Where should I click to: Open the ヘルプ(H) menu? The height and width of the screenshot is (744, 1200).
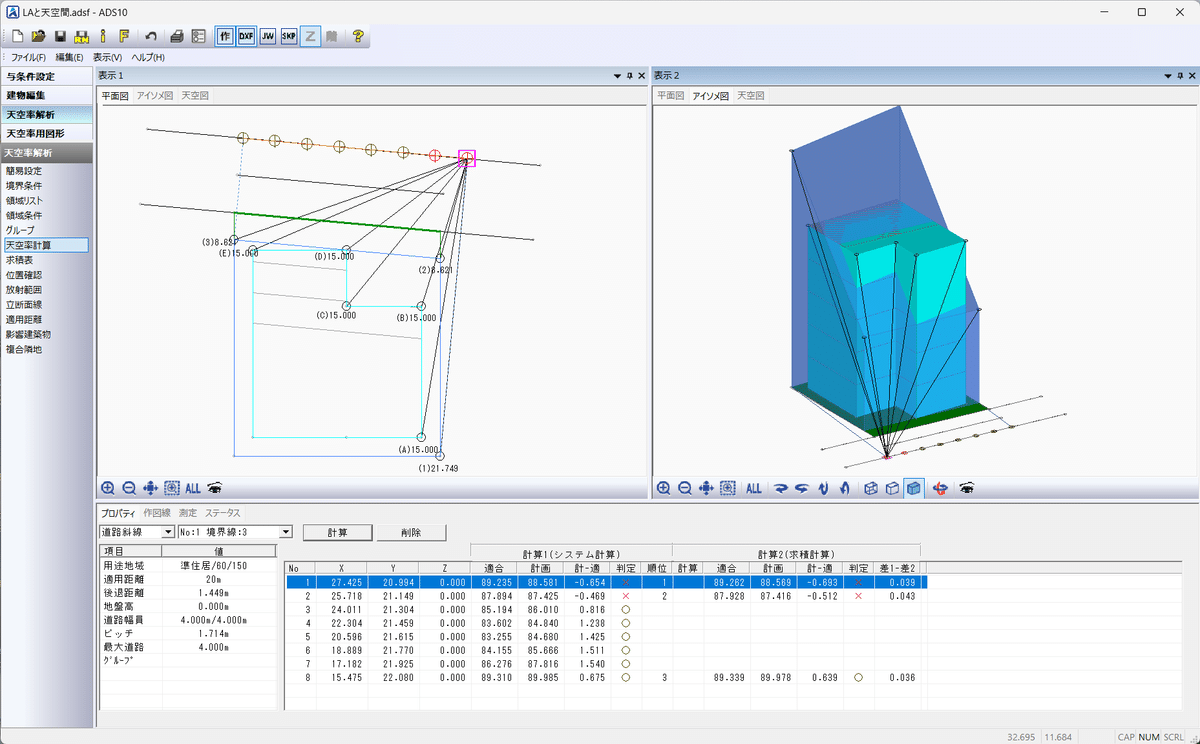[148, 57]
